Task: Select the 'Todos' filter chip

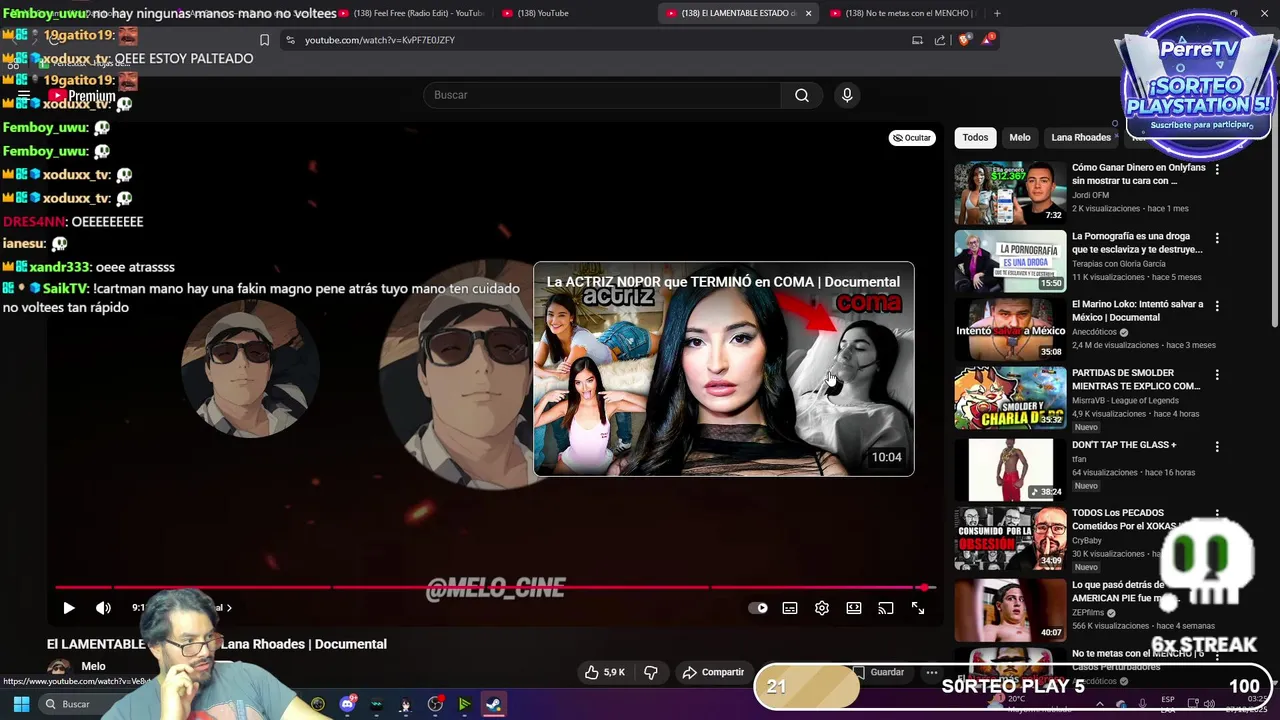Action: tap(975, 138)
